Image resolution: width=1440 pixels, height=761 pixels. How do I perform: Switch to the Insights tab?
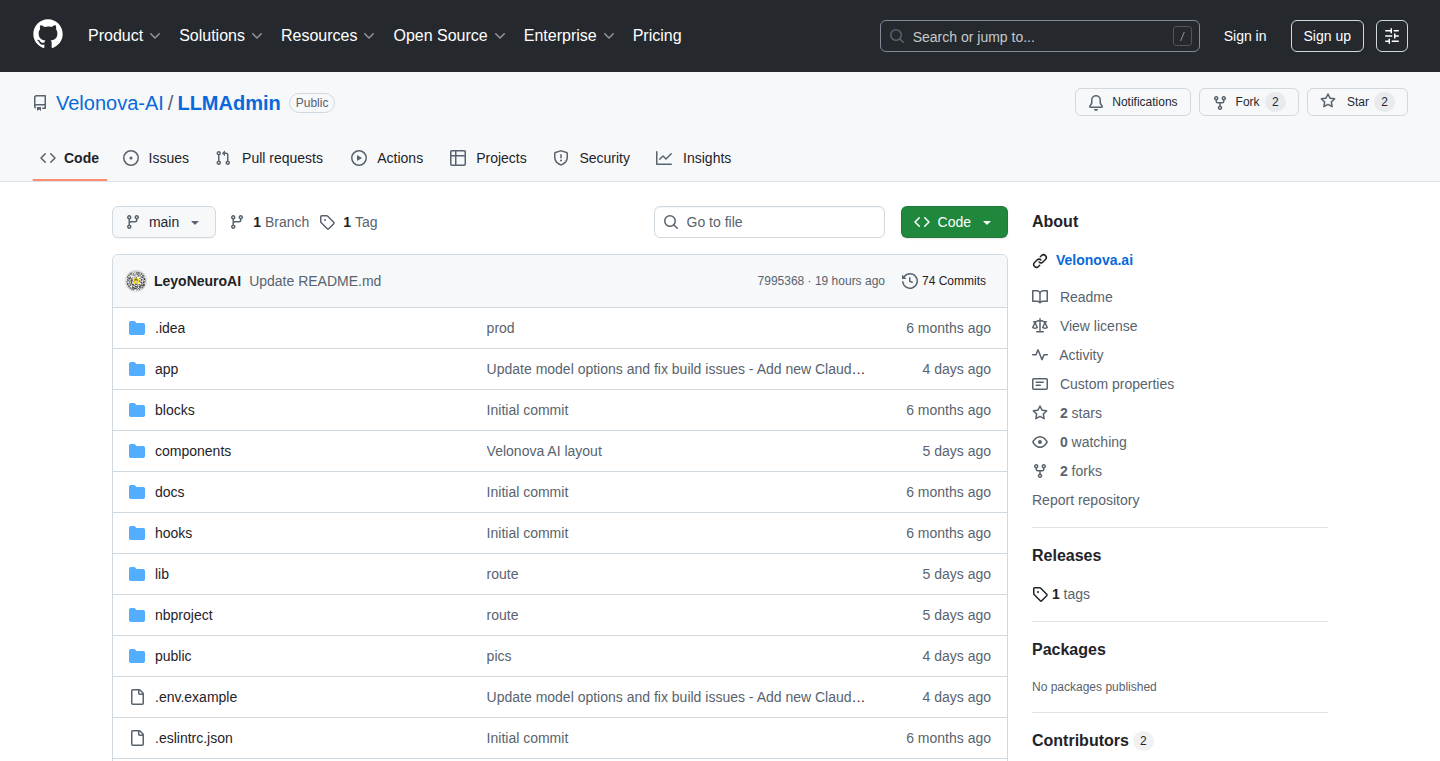point(694,158)
